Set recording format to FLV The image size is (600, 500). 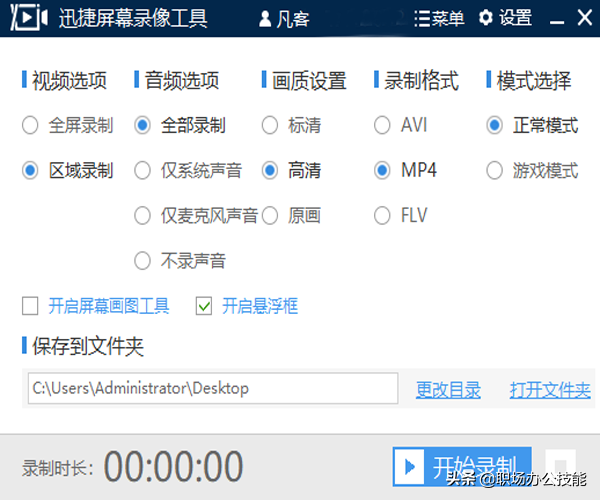tap(401, 215)
